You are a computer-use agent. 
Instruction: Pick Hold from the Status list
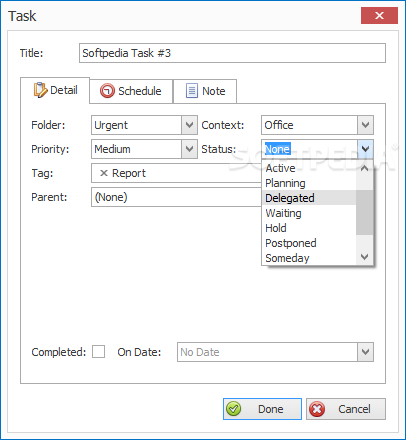coord(309,228)
